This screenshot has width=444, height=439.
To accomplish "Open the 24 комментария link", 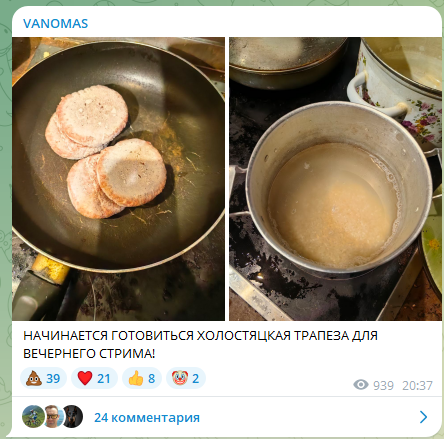I will [147, 417].
